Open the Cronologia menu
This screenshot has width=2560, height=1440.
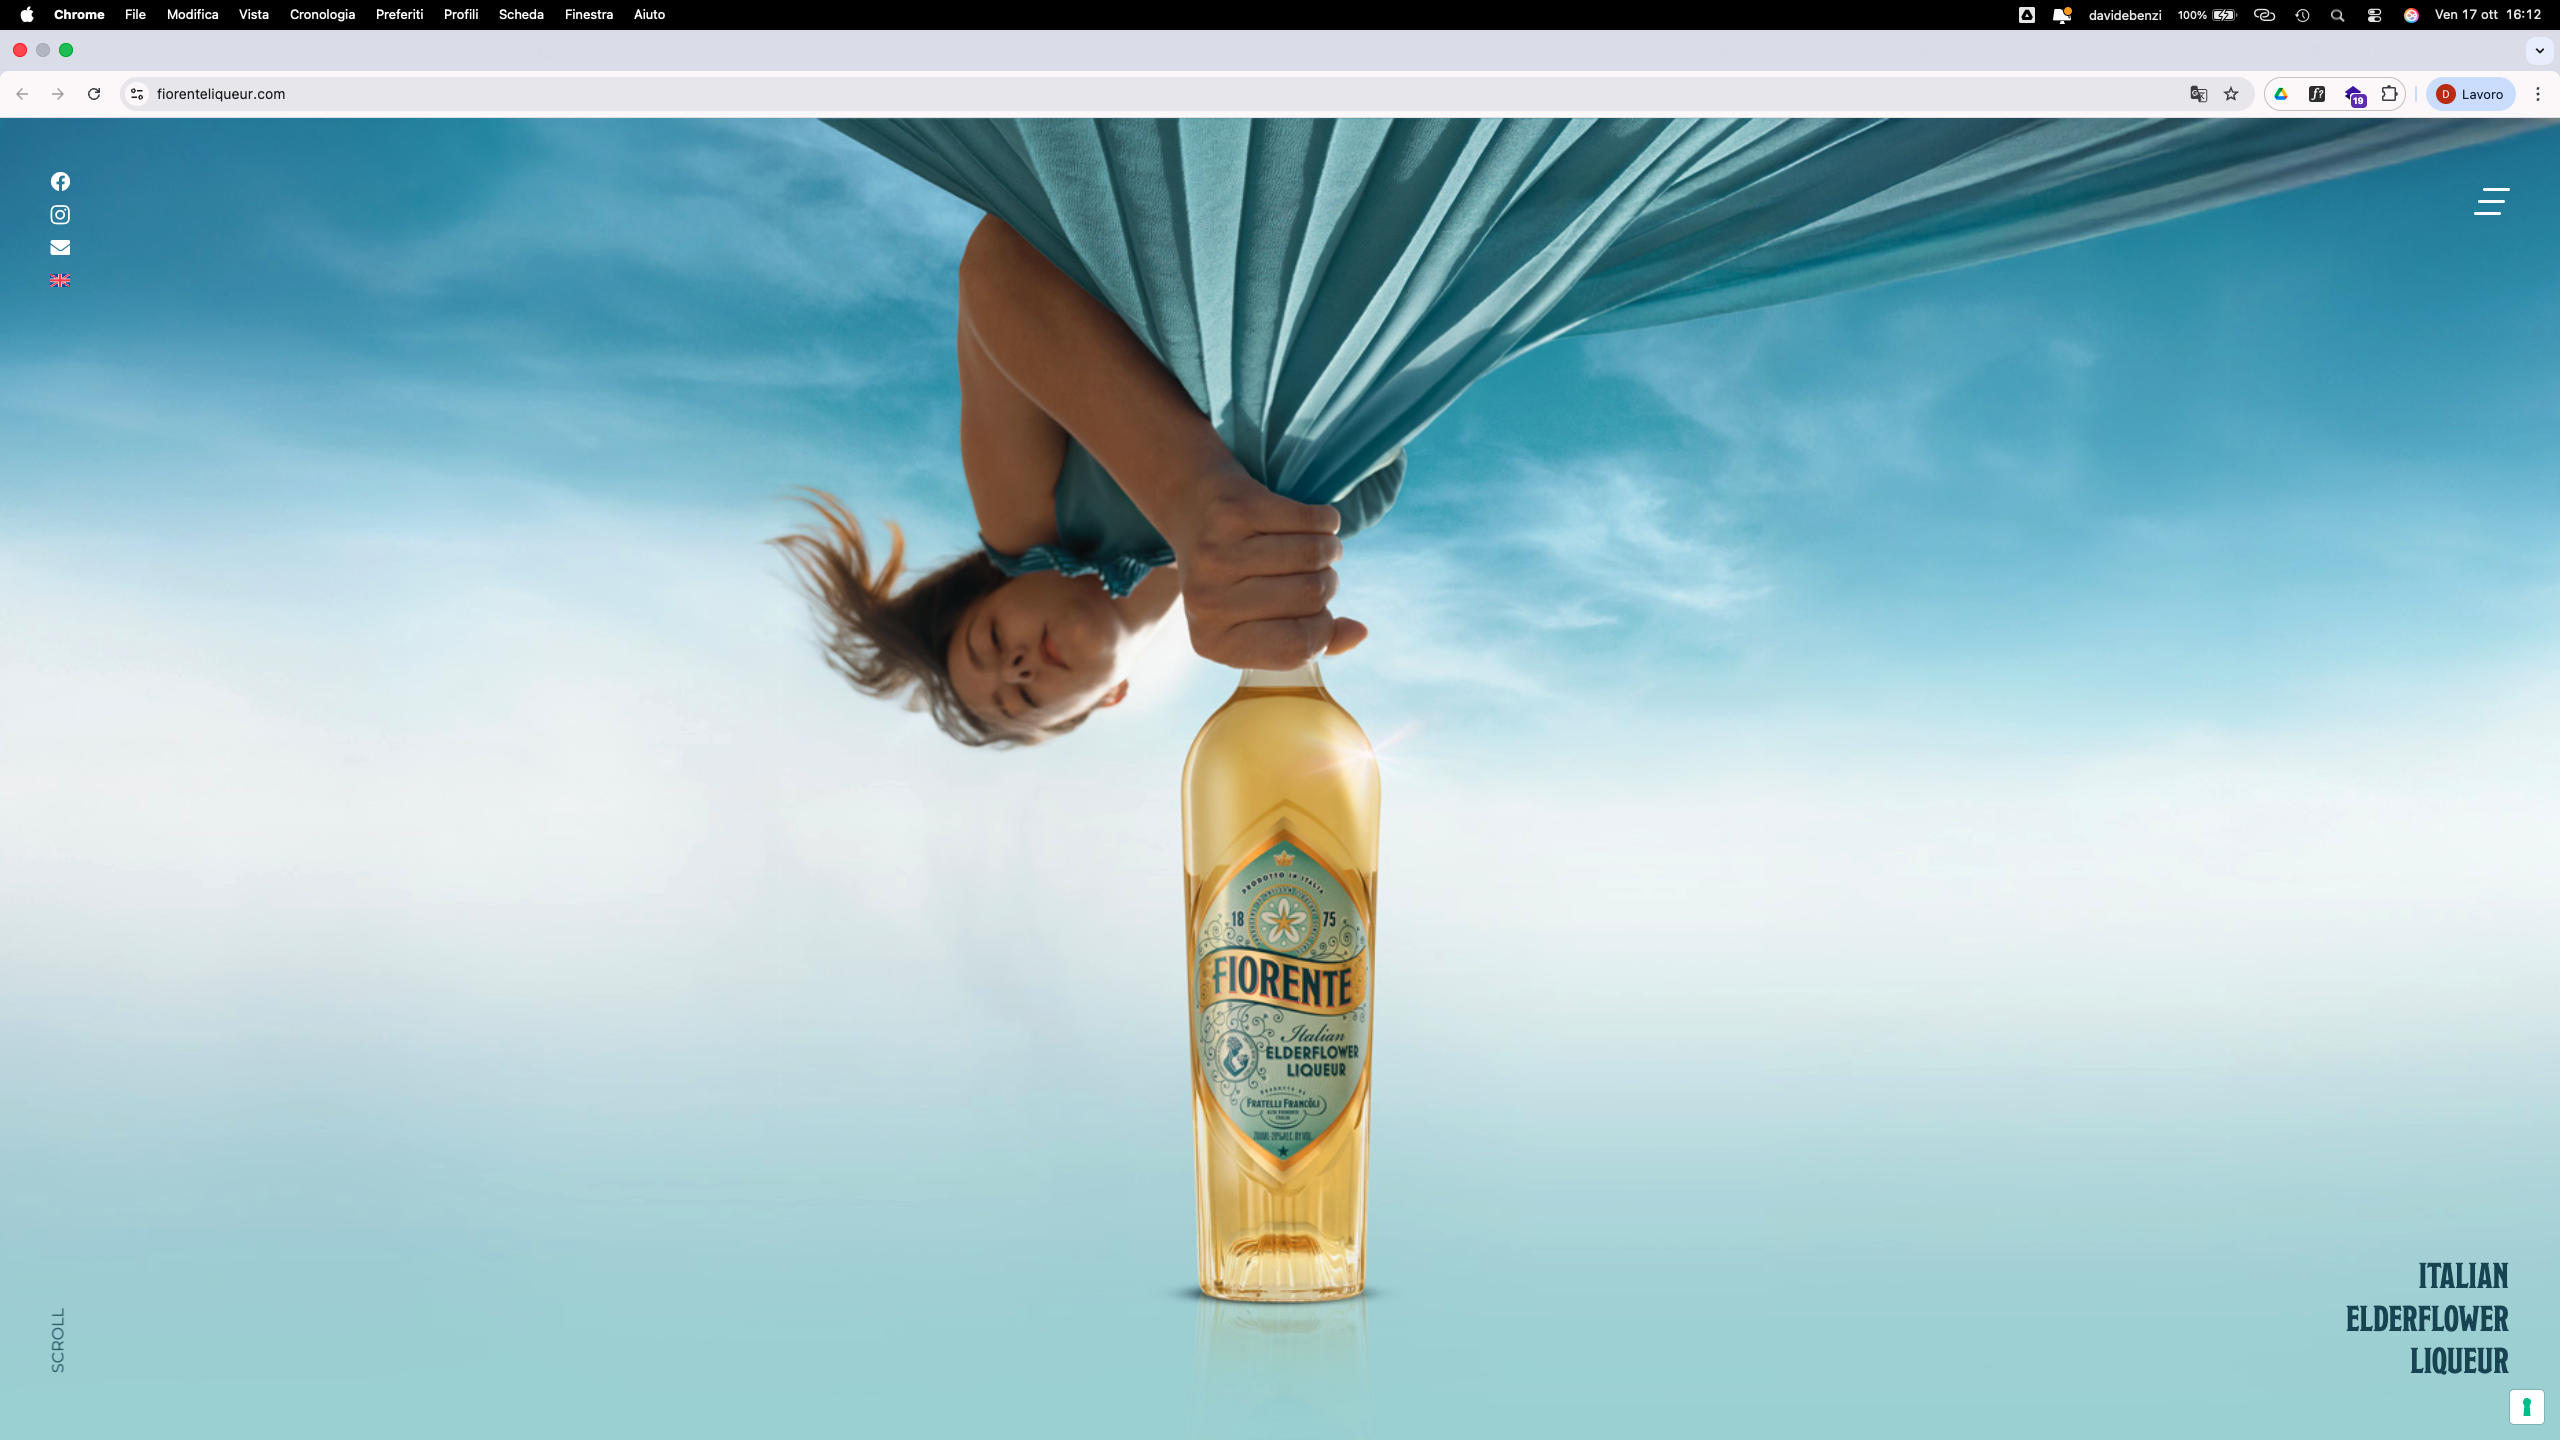(322, 15)
